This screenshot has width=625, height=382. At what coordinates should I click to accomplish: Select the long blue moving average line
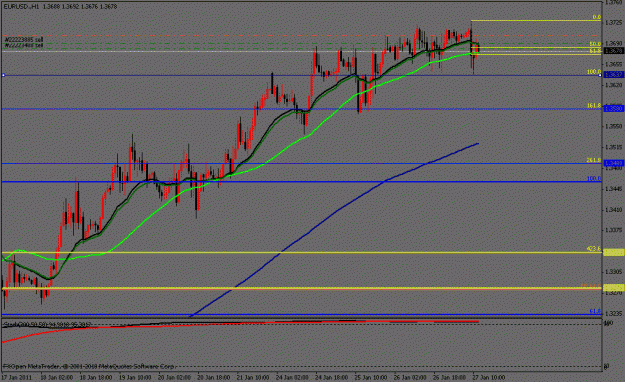pyautogui.click(x=339, y=209)
